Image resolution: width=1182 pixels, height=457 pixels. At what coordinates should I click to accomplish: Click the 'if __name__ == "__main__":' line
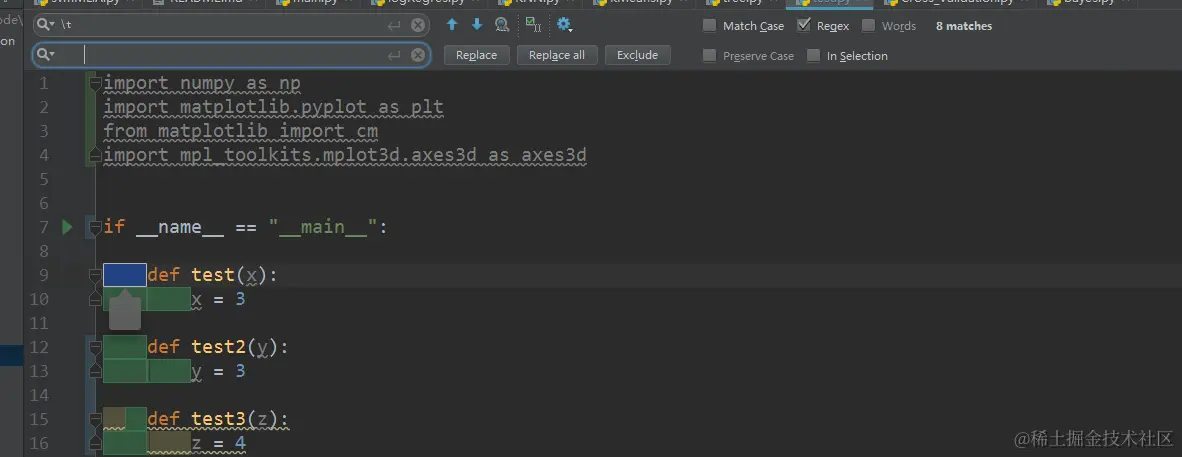tap(245, 227)
